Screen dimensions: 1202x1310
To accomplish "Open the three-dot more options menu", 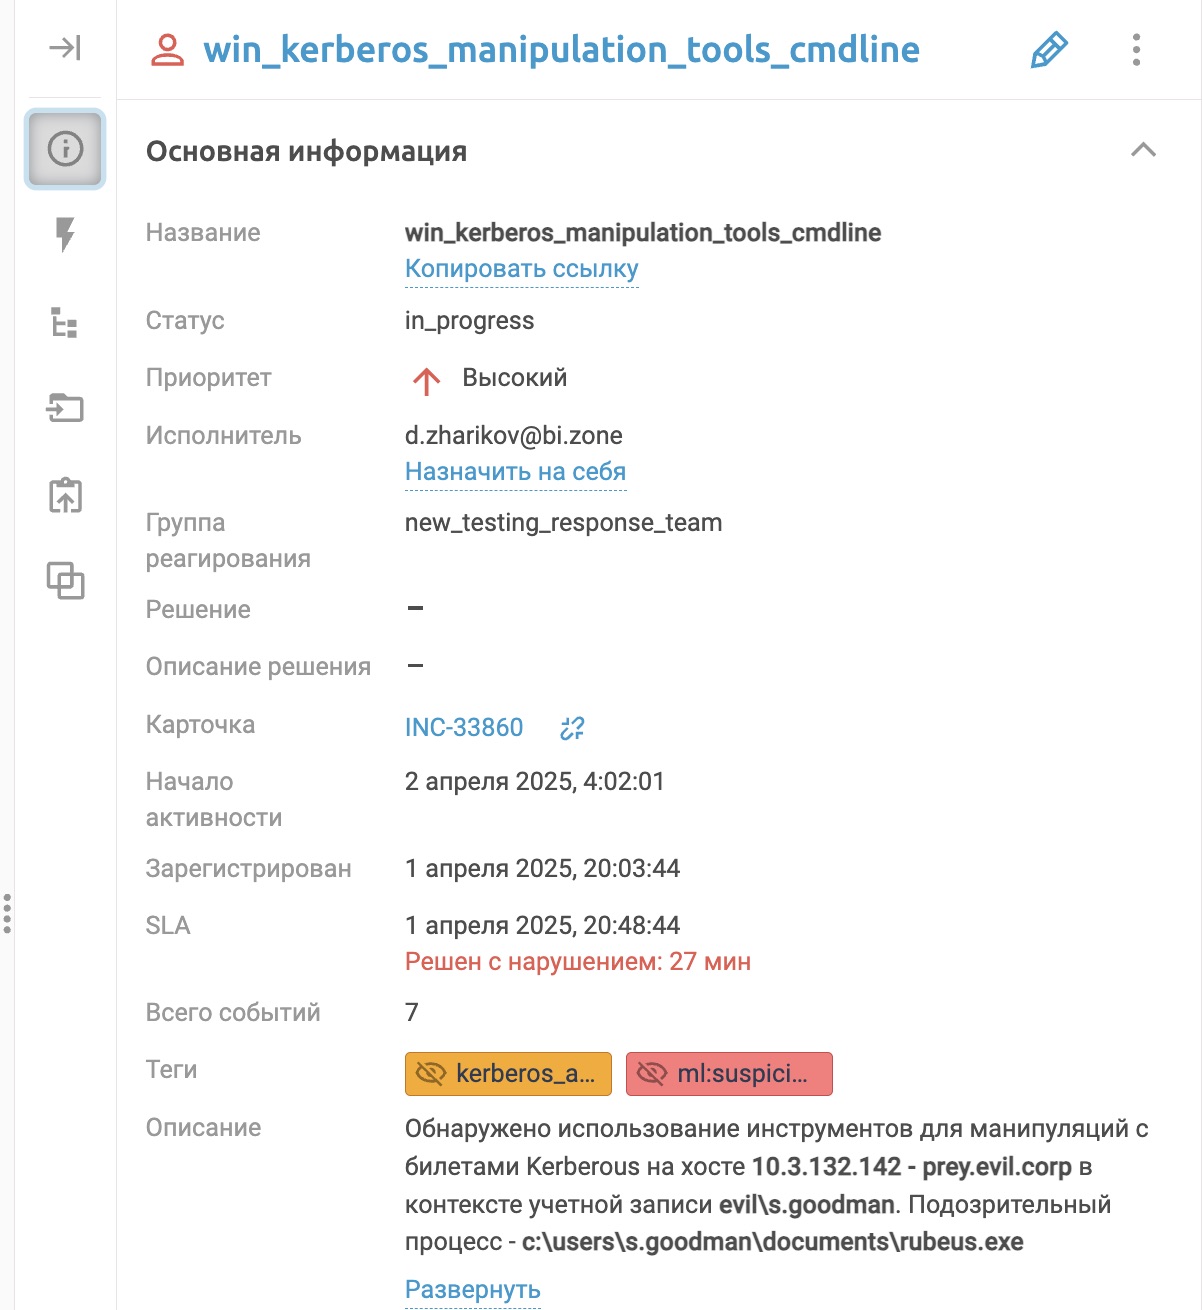I will [1136, 50].
